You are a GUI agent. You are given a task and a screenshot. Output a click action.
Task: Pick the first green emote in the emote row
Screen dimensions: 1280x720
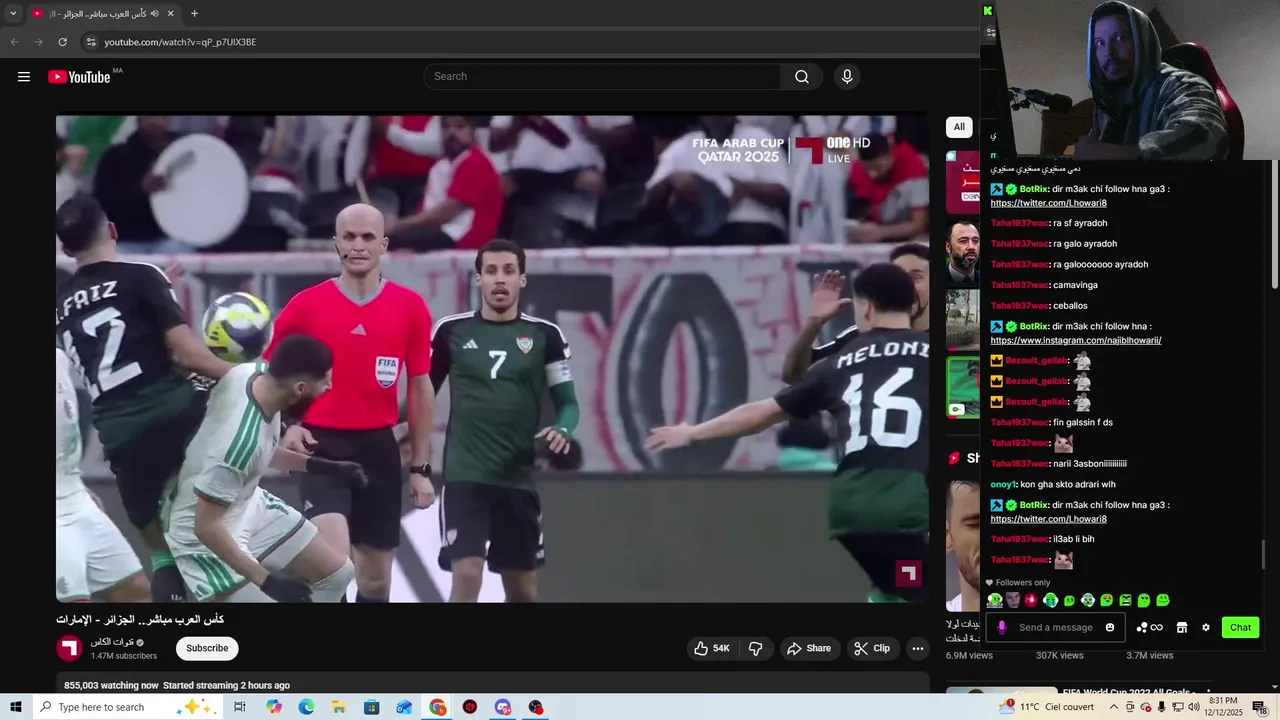[x=995, y=600]
